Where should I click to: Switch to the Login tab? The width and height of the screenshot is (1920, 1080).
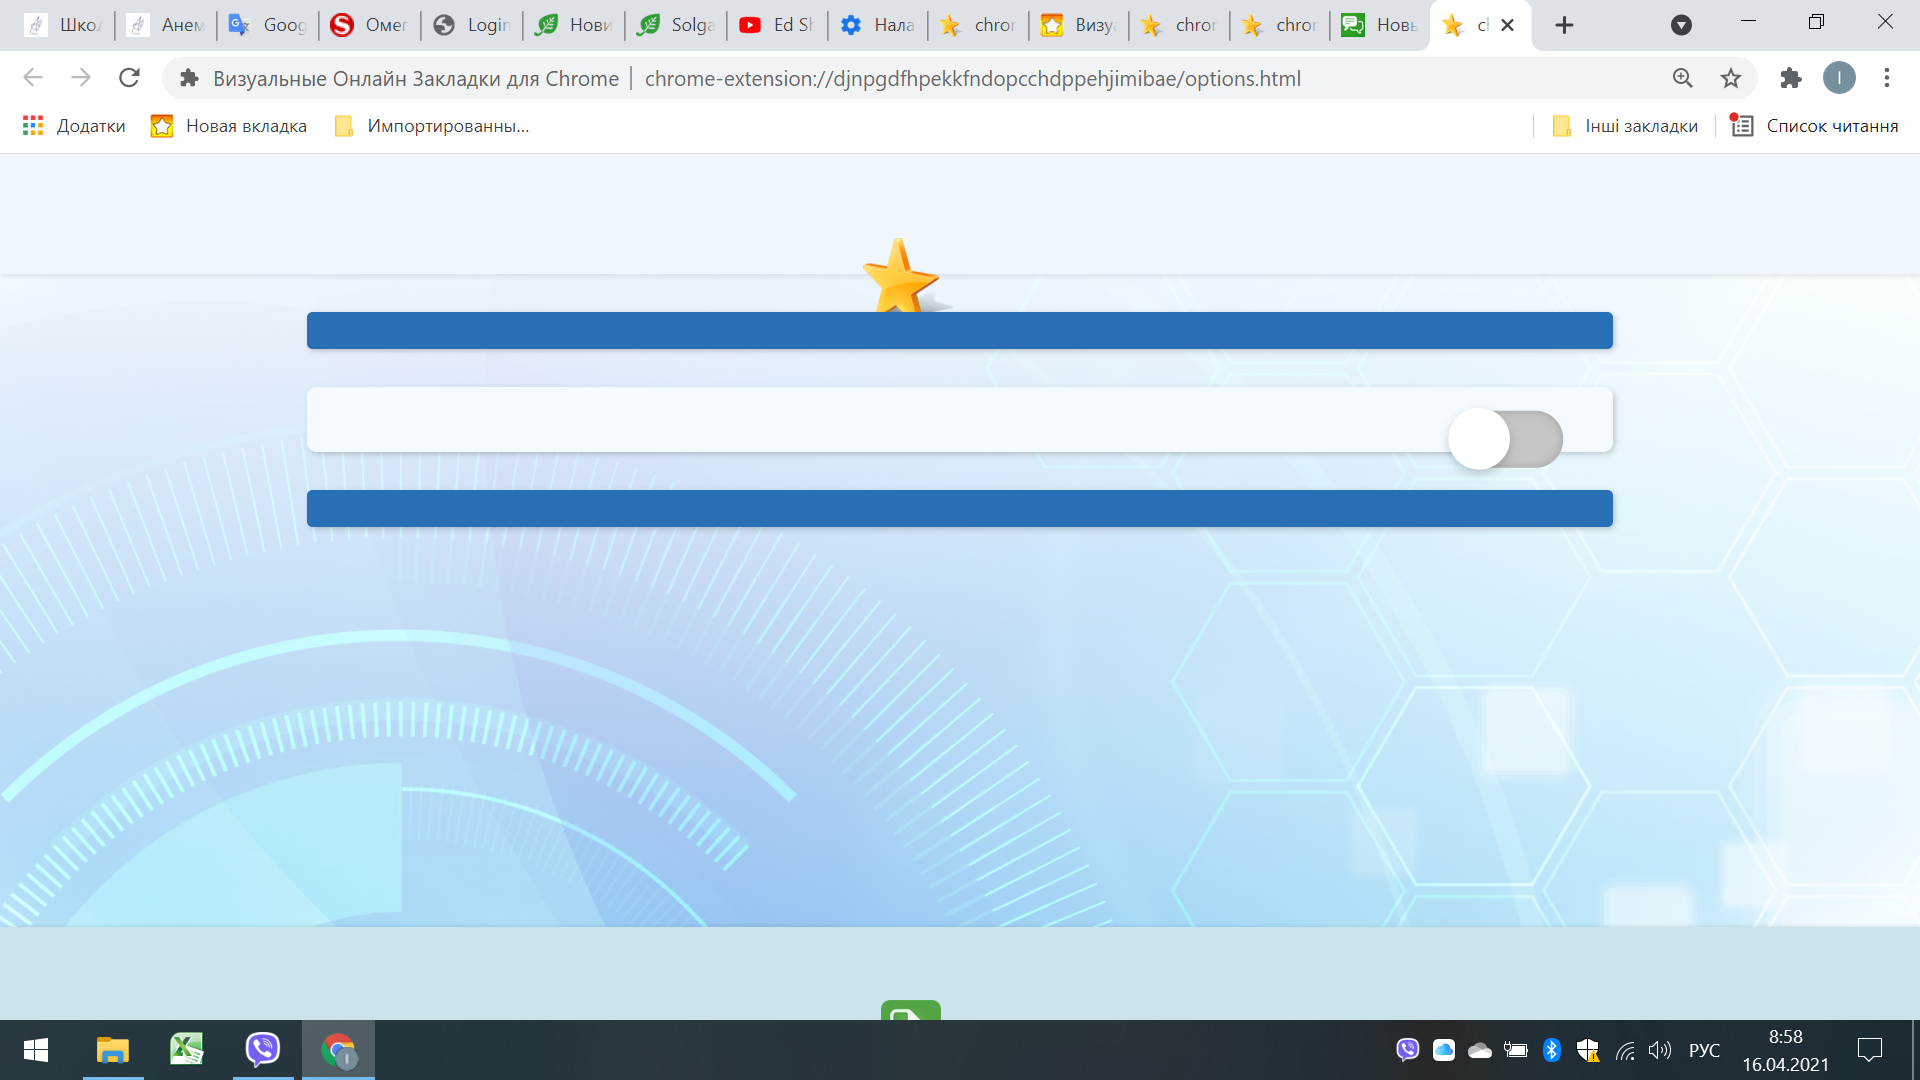(x=472, y=25)
